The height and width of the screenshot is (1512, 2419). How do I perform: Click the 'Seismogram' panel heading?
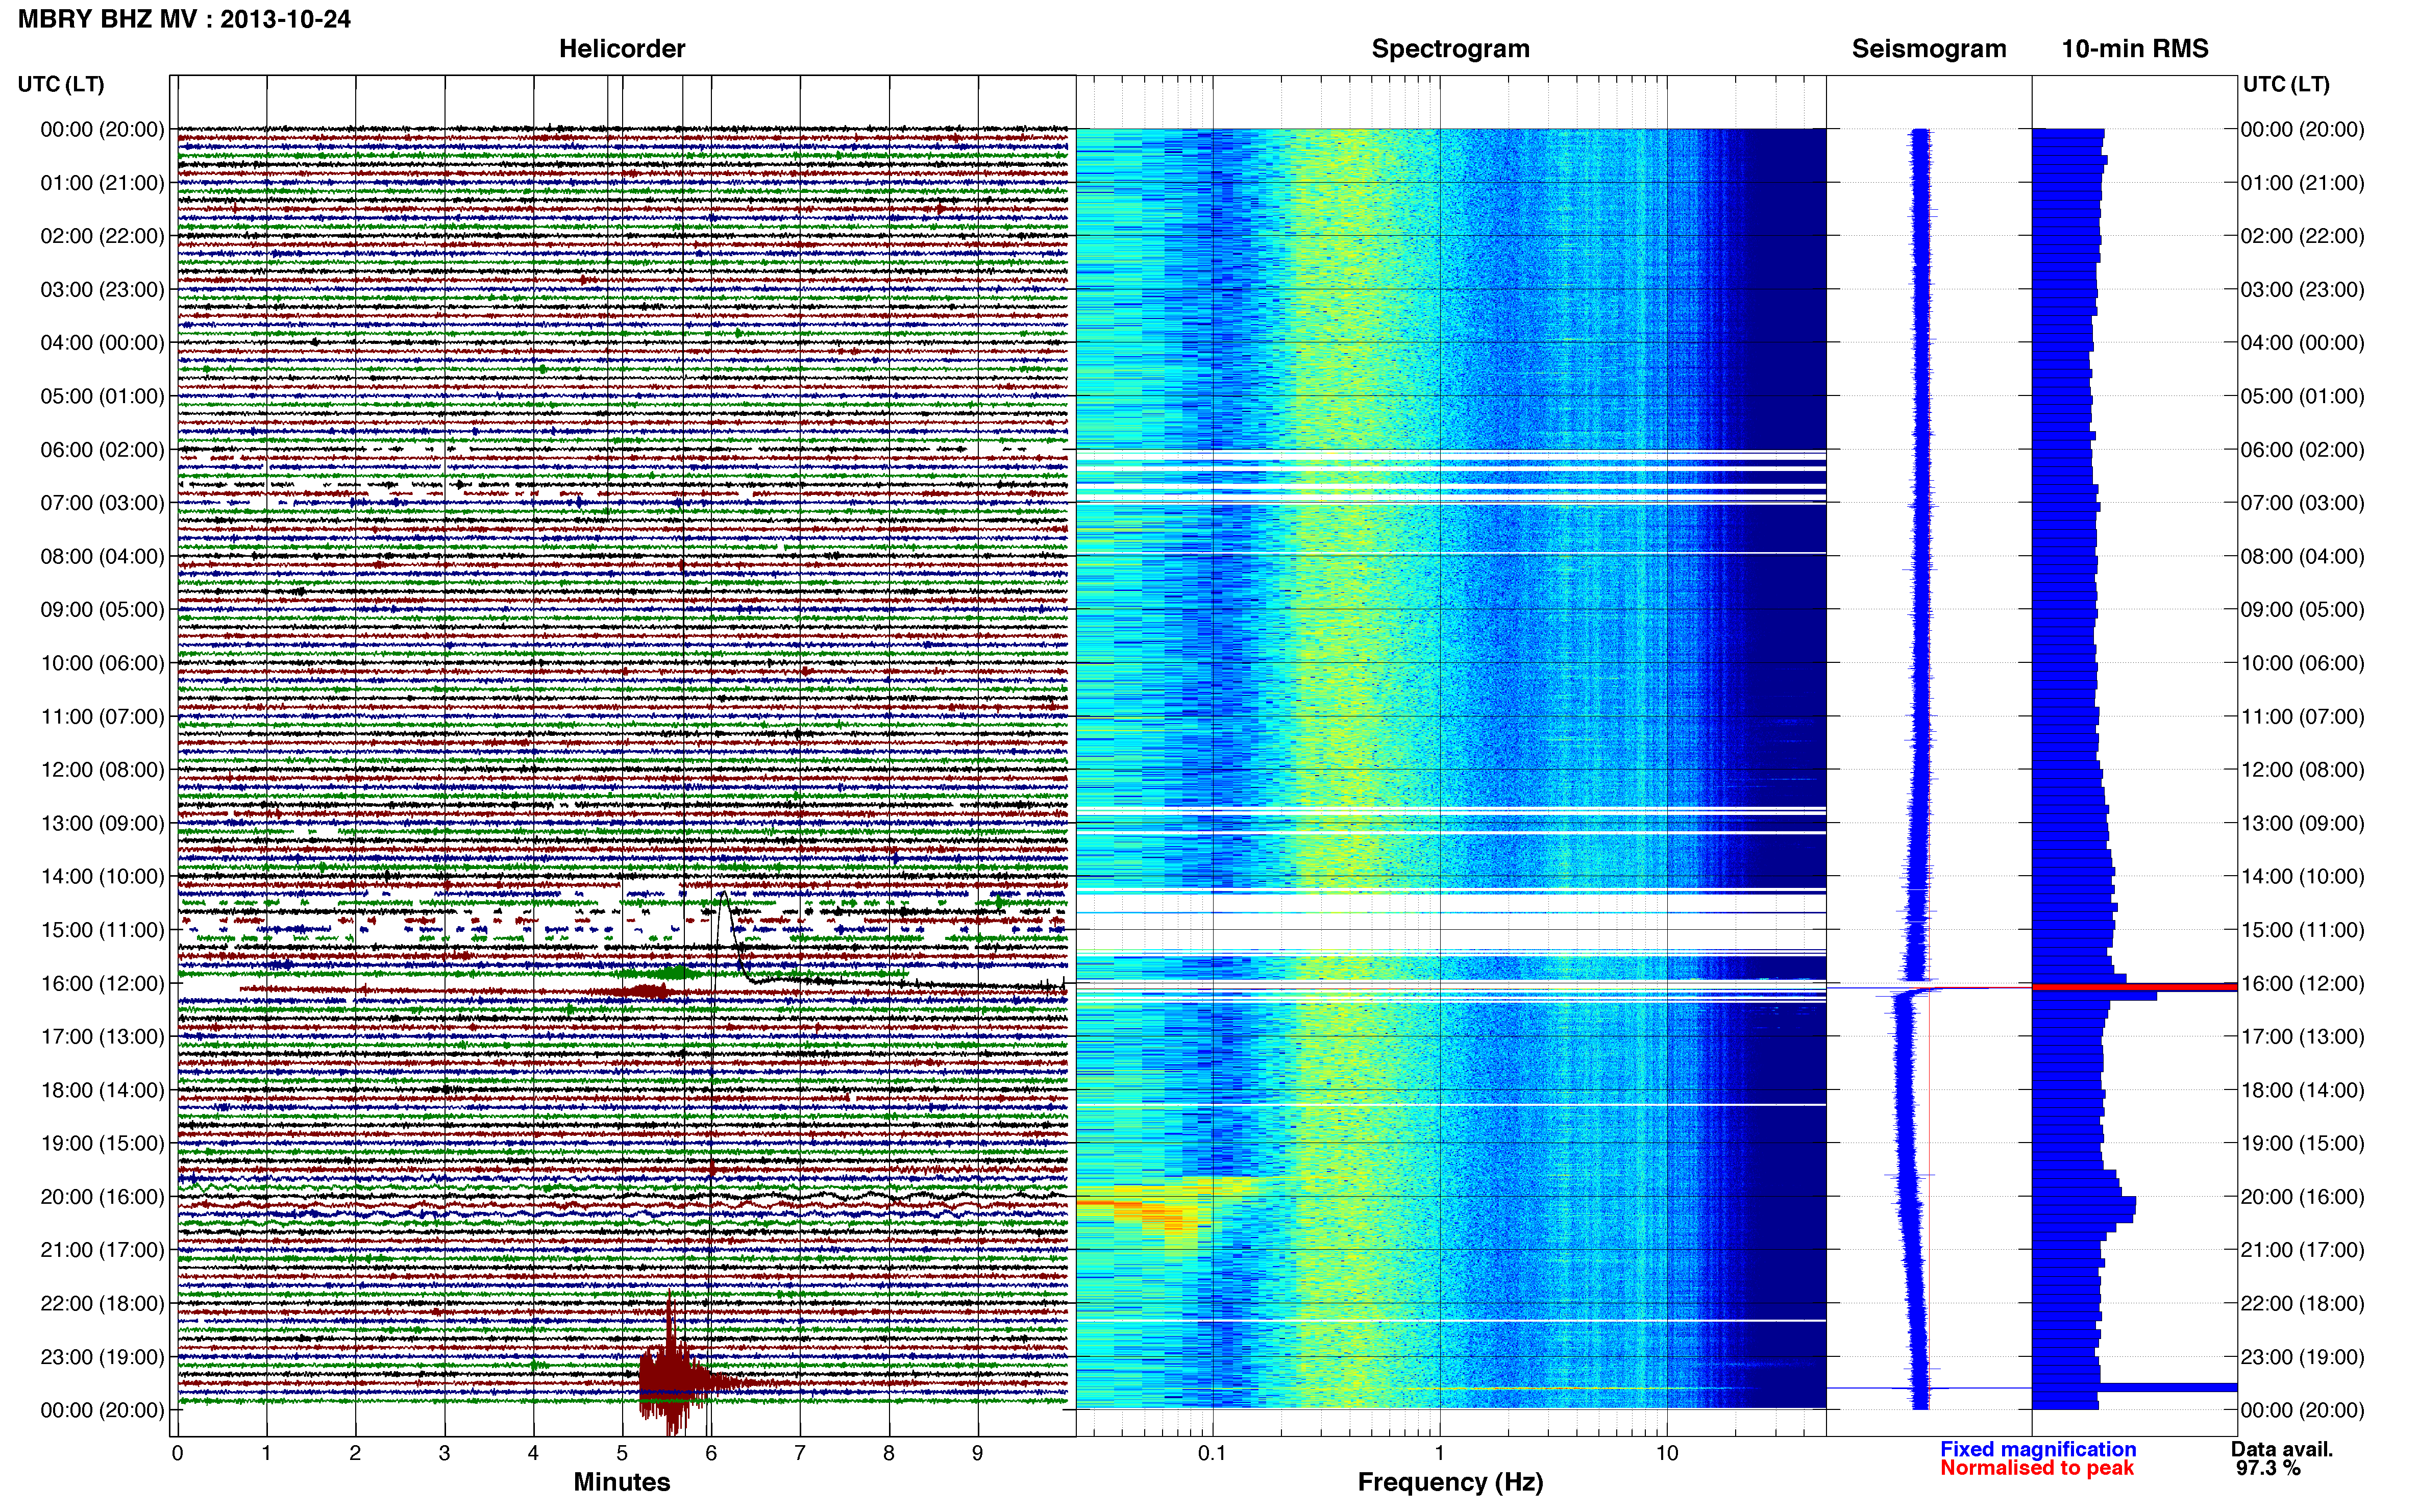click(1929, 49)
